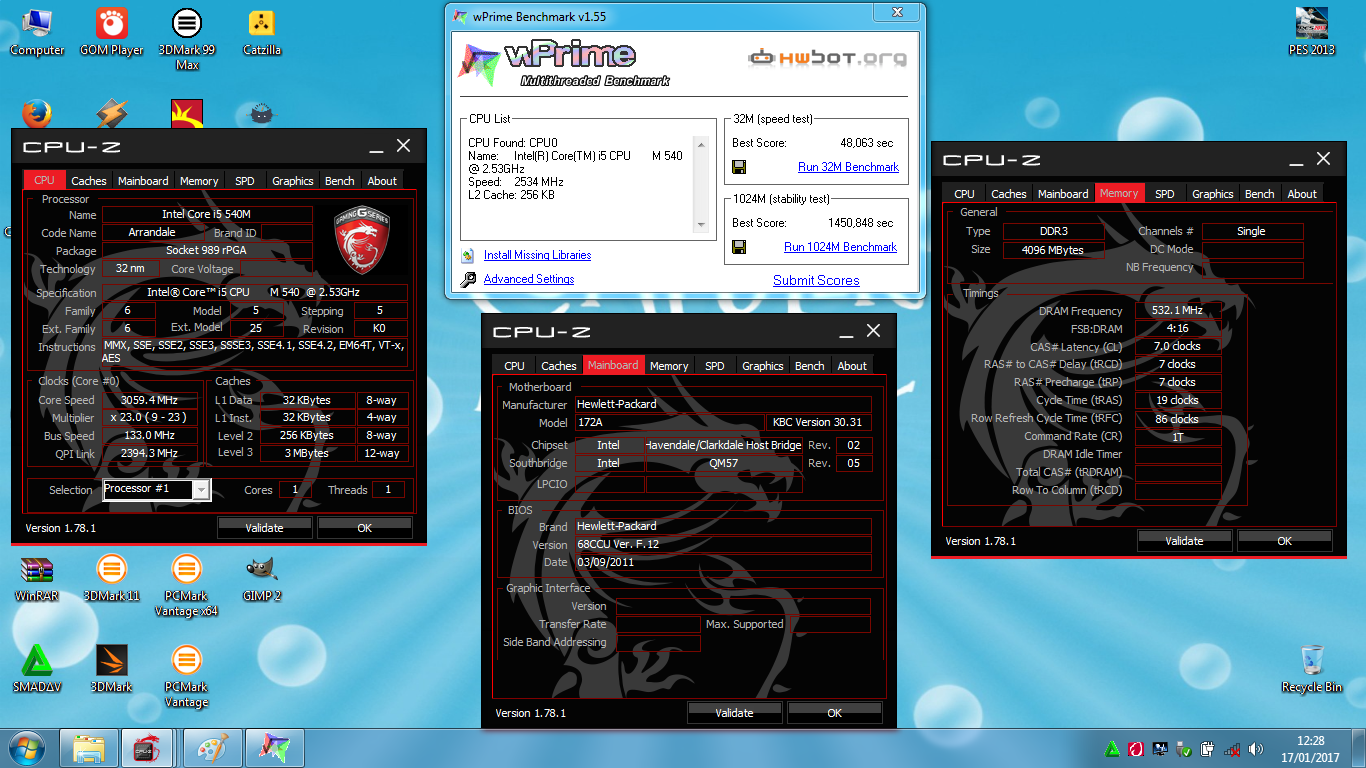Click the icon next to Install Missing Libraries
The width and height of the screenshot is (1366, 768).
(x=467, y=255)
